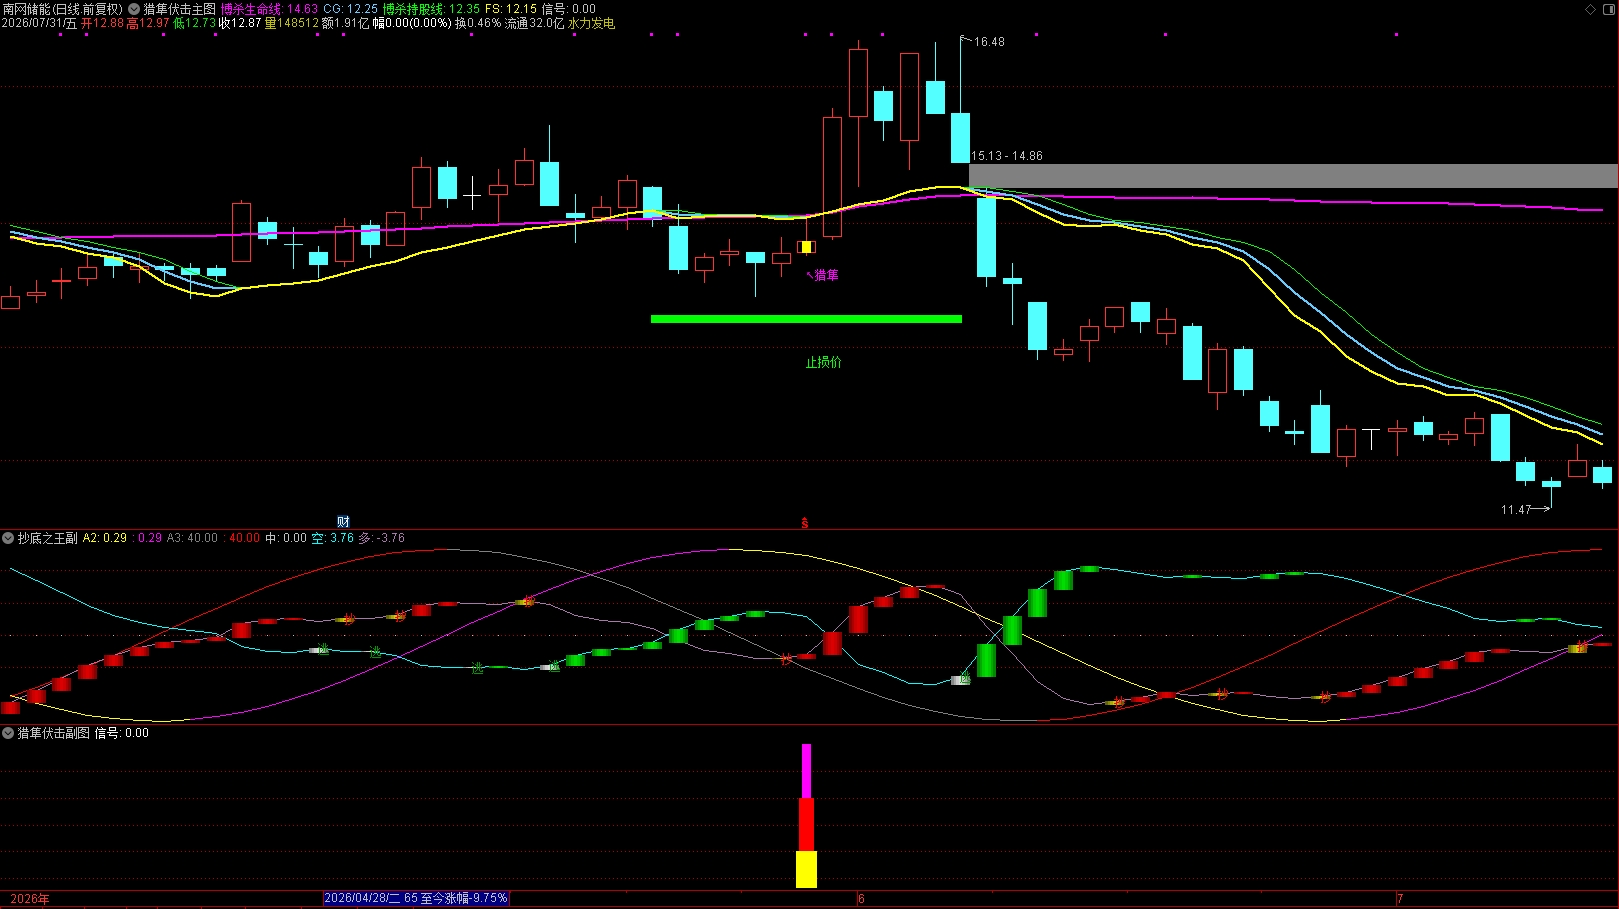
Task: Click the 财 financial marker icon
Action: click(343, 521)
